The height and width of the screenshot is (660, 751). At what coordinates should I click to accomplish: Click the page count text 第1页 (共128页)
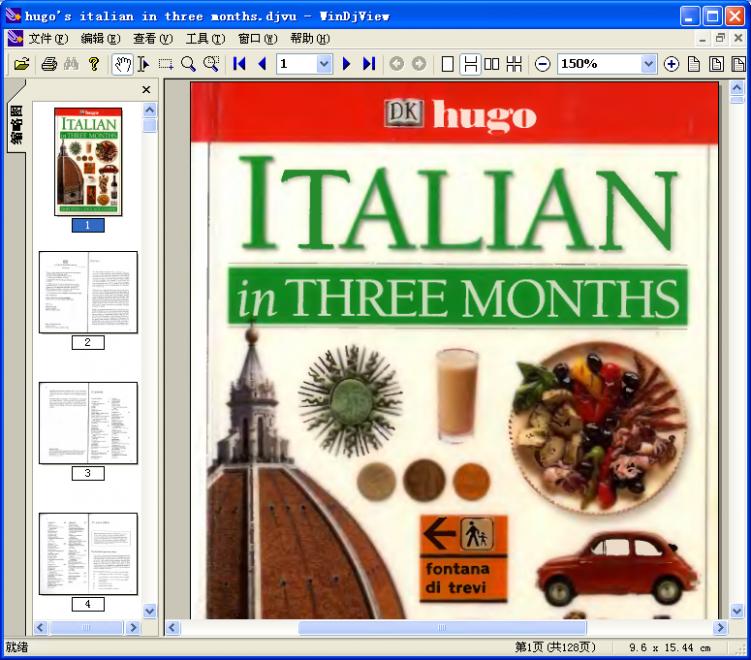555,648
